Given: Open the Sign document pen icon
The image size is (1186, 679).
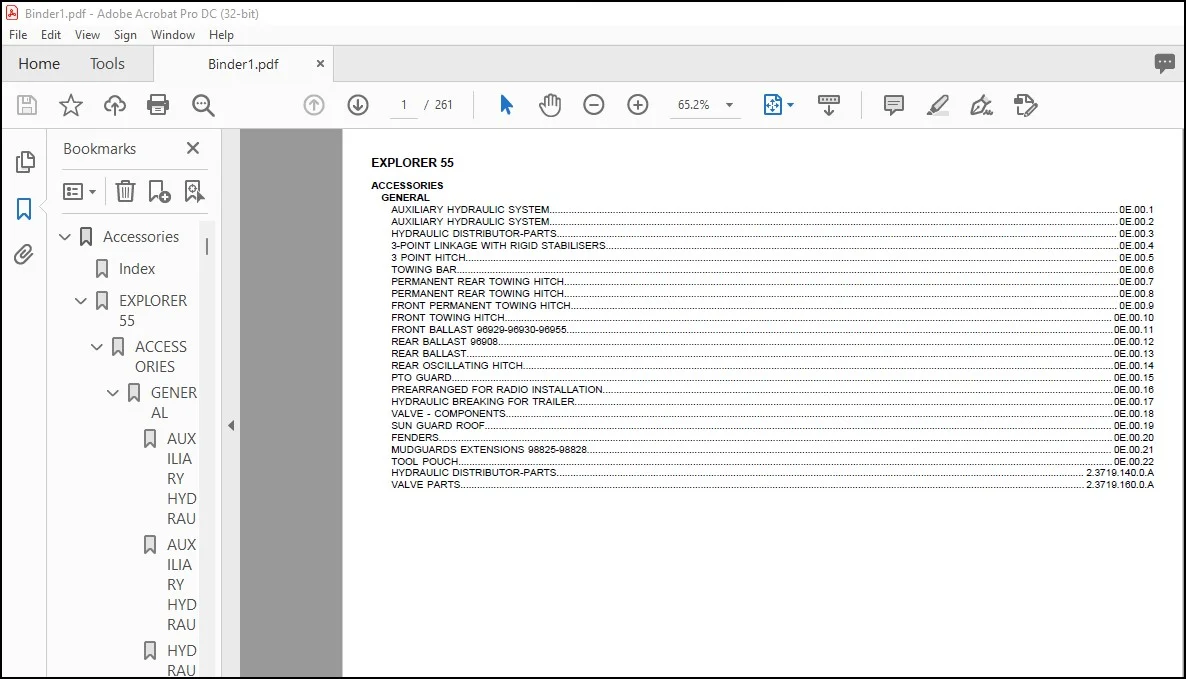Looking at the screenshot, I should click(982, 105).
